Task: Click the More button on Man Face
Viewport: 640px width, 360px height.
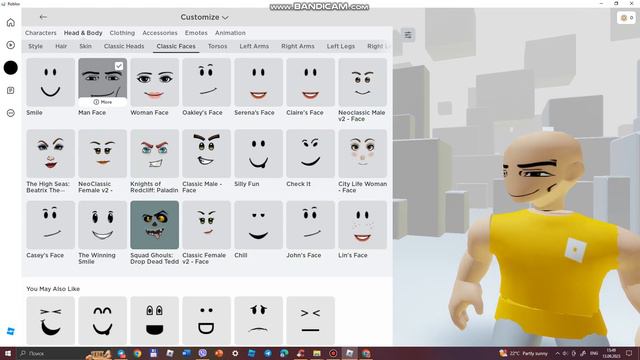Action: [102, 102]
